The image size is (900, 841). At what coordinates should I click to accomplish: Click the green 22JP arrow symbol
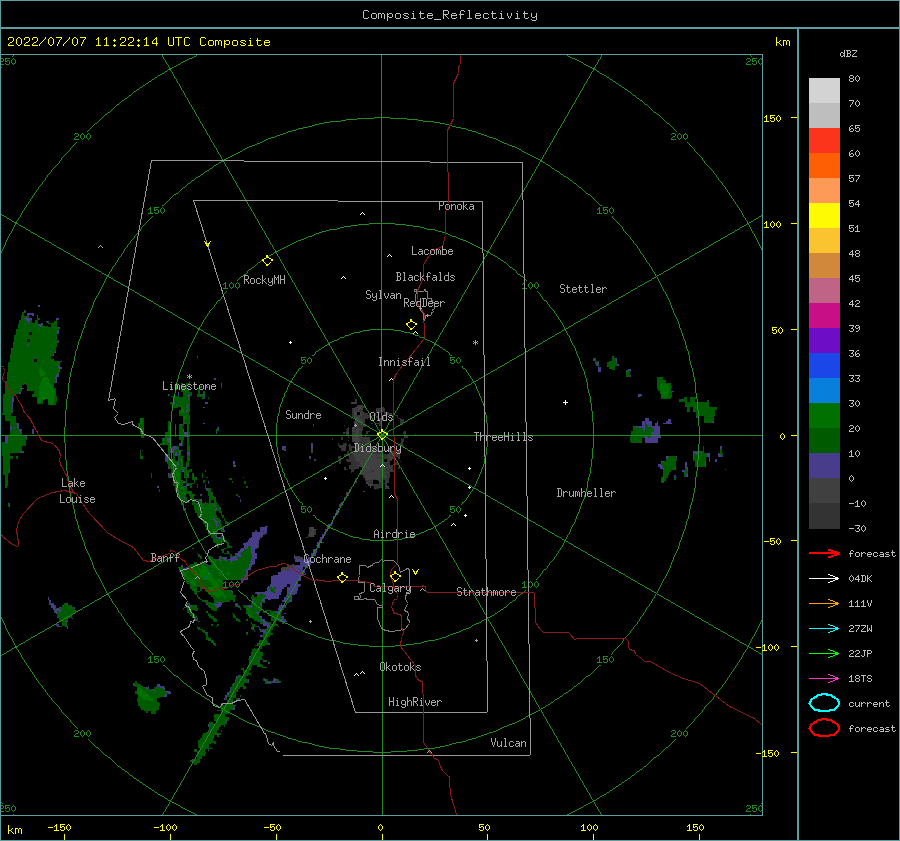point(824,653)
